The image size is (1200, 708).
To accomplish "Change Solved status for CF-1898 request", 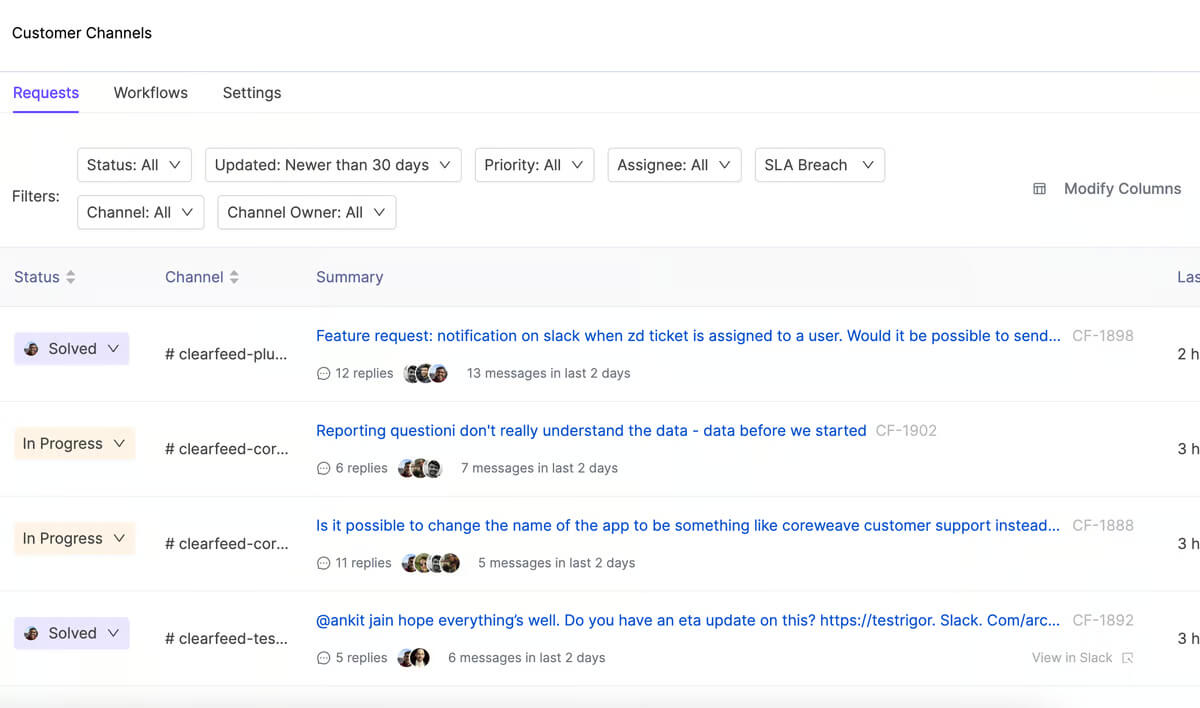I will (72, 349).
